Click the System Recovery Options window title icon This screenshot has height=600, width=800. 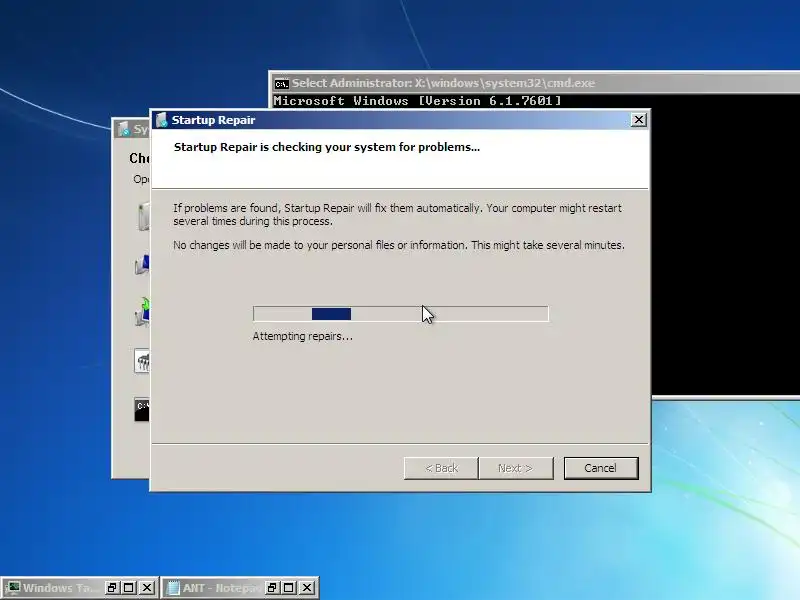tap(123, 129)
